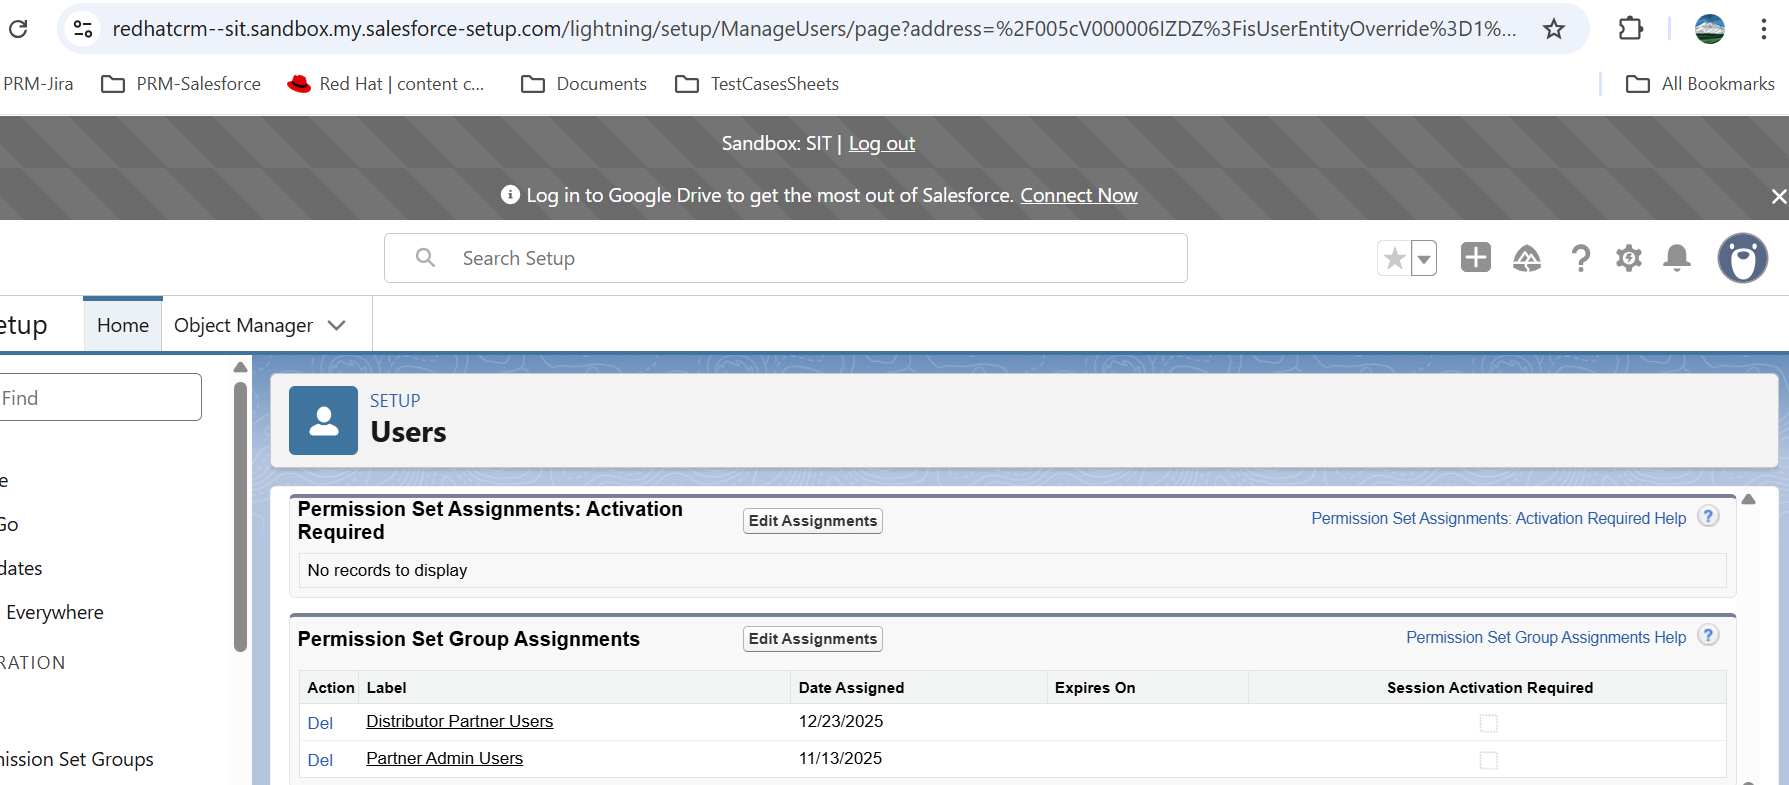Click the magnifier icon in Search Setup
Screen dimensions: 1789x785
[x=425, y=258]
